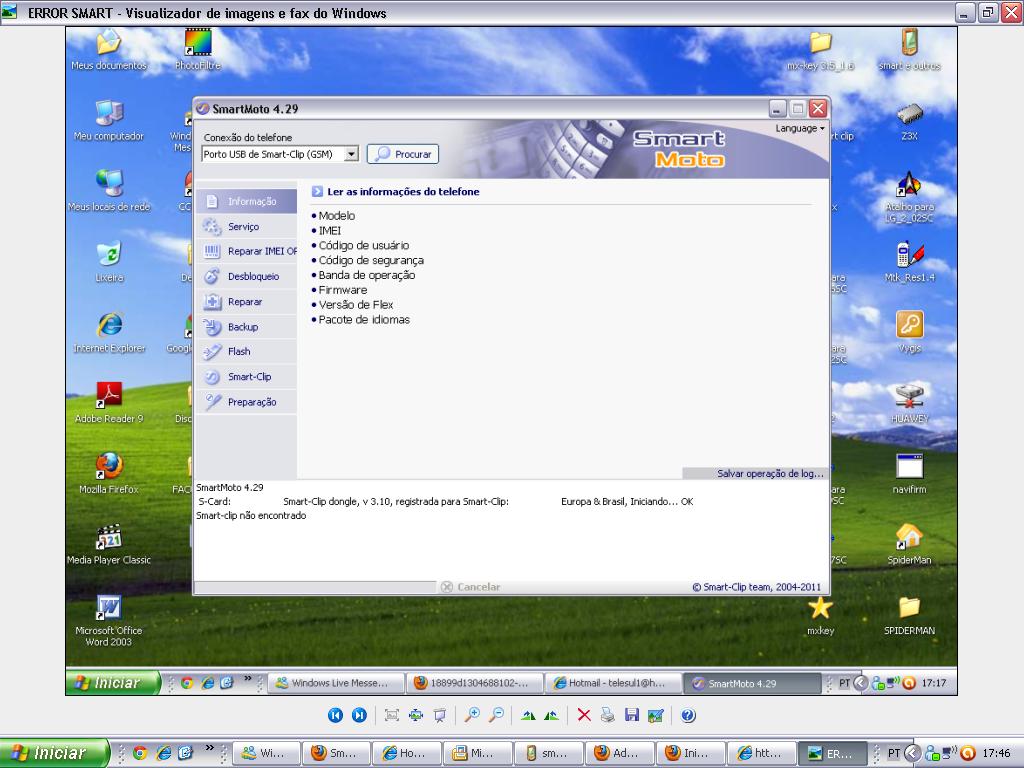The height and width of the screenshot is (768, 1024).
Task: Click the 'Hotmail - telesul1@h...' taskbar button
Action: click(613, 683)
